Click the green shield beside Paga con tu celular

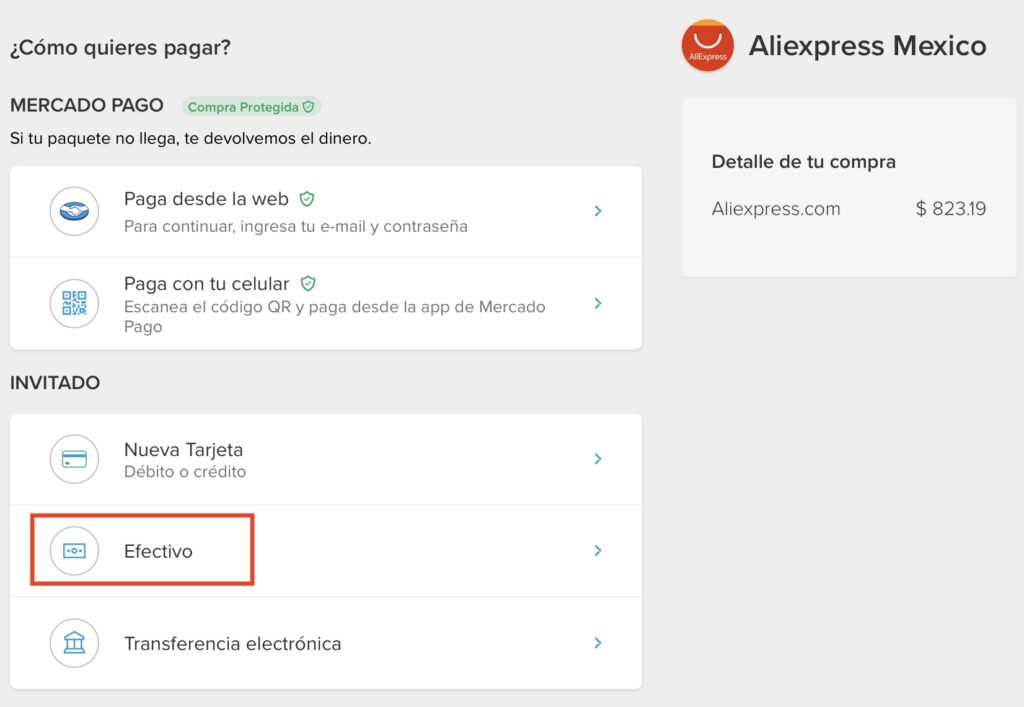(x=308, y=283)
